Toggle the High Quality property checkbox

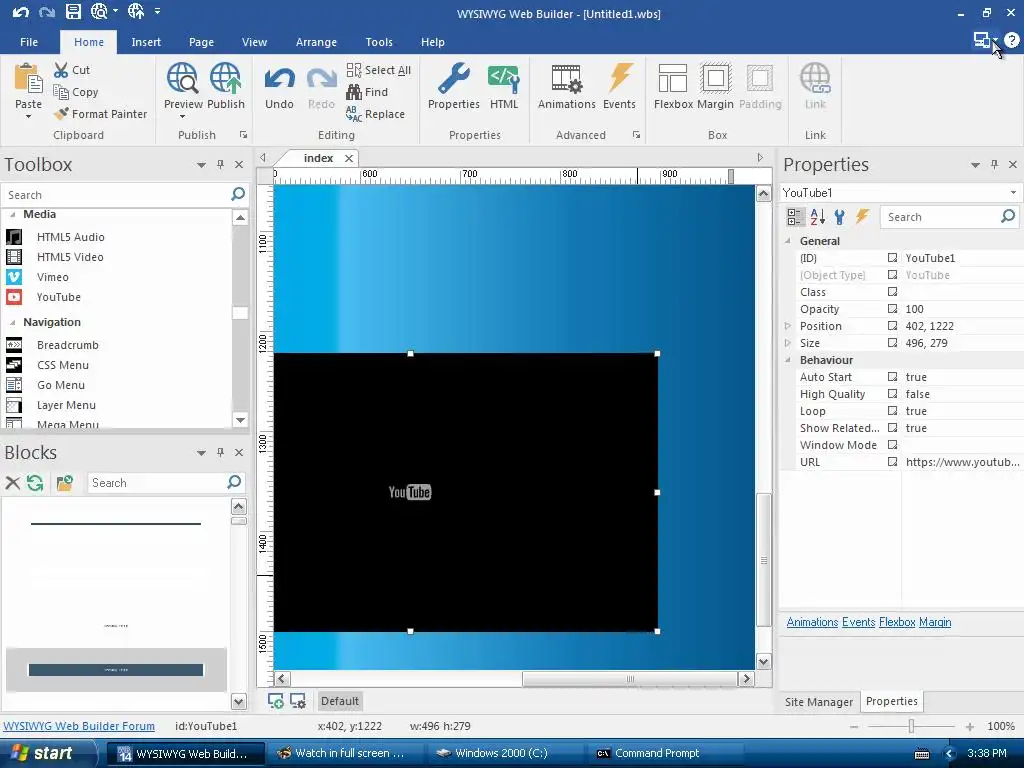pos(892,394)
